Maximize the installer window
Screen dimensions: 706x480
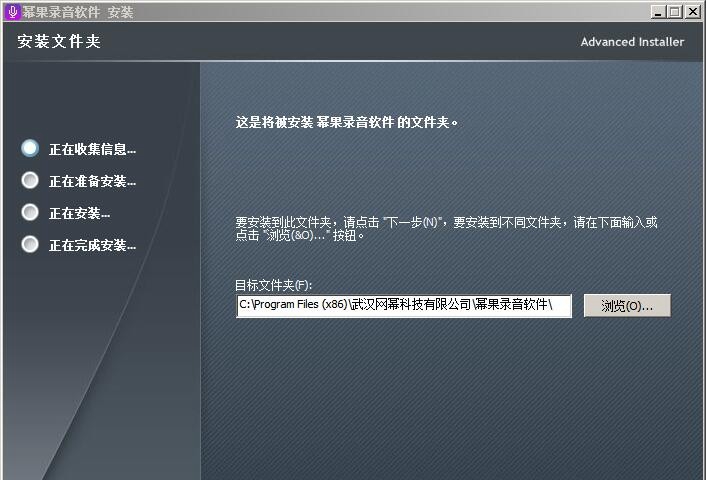675,12
